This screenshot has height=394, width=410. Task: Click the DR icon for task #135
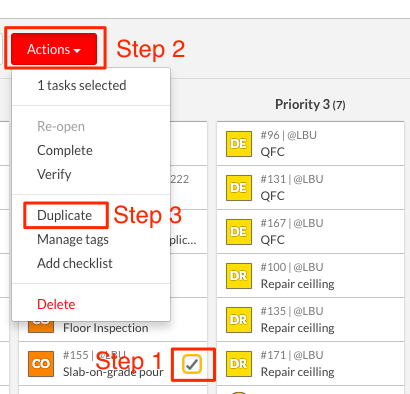tap(239, 320)
